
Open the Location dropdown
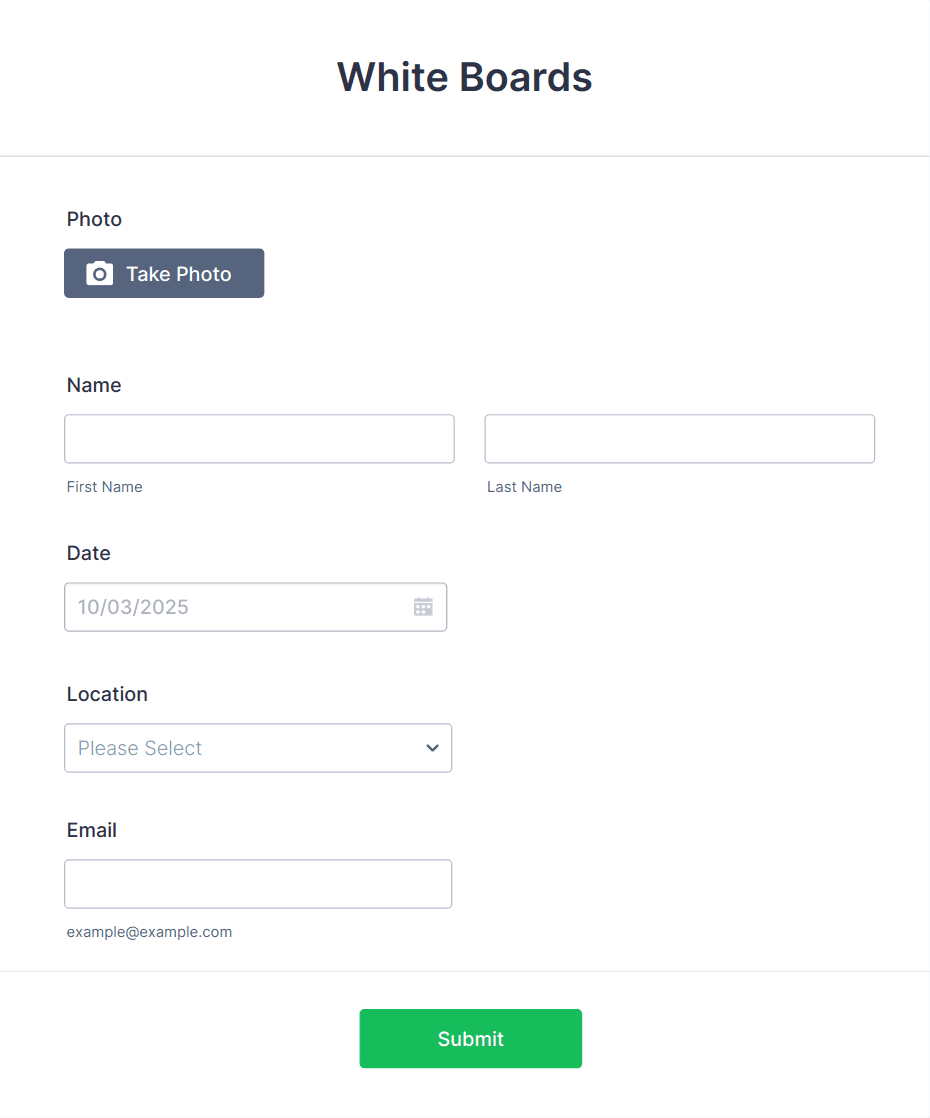tap(257, 748)
